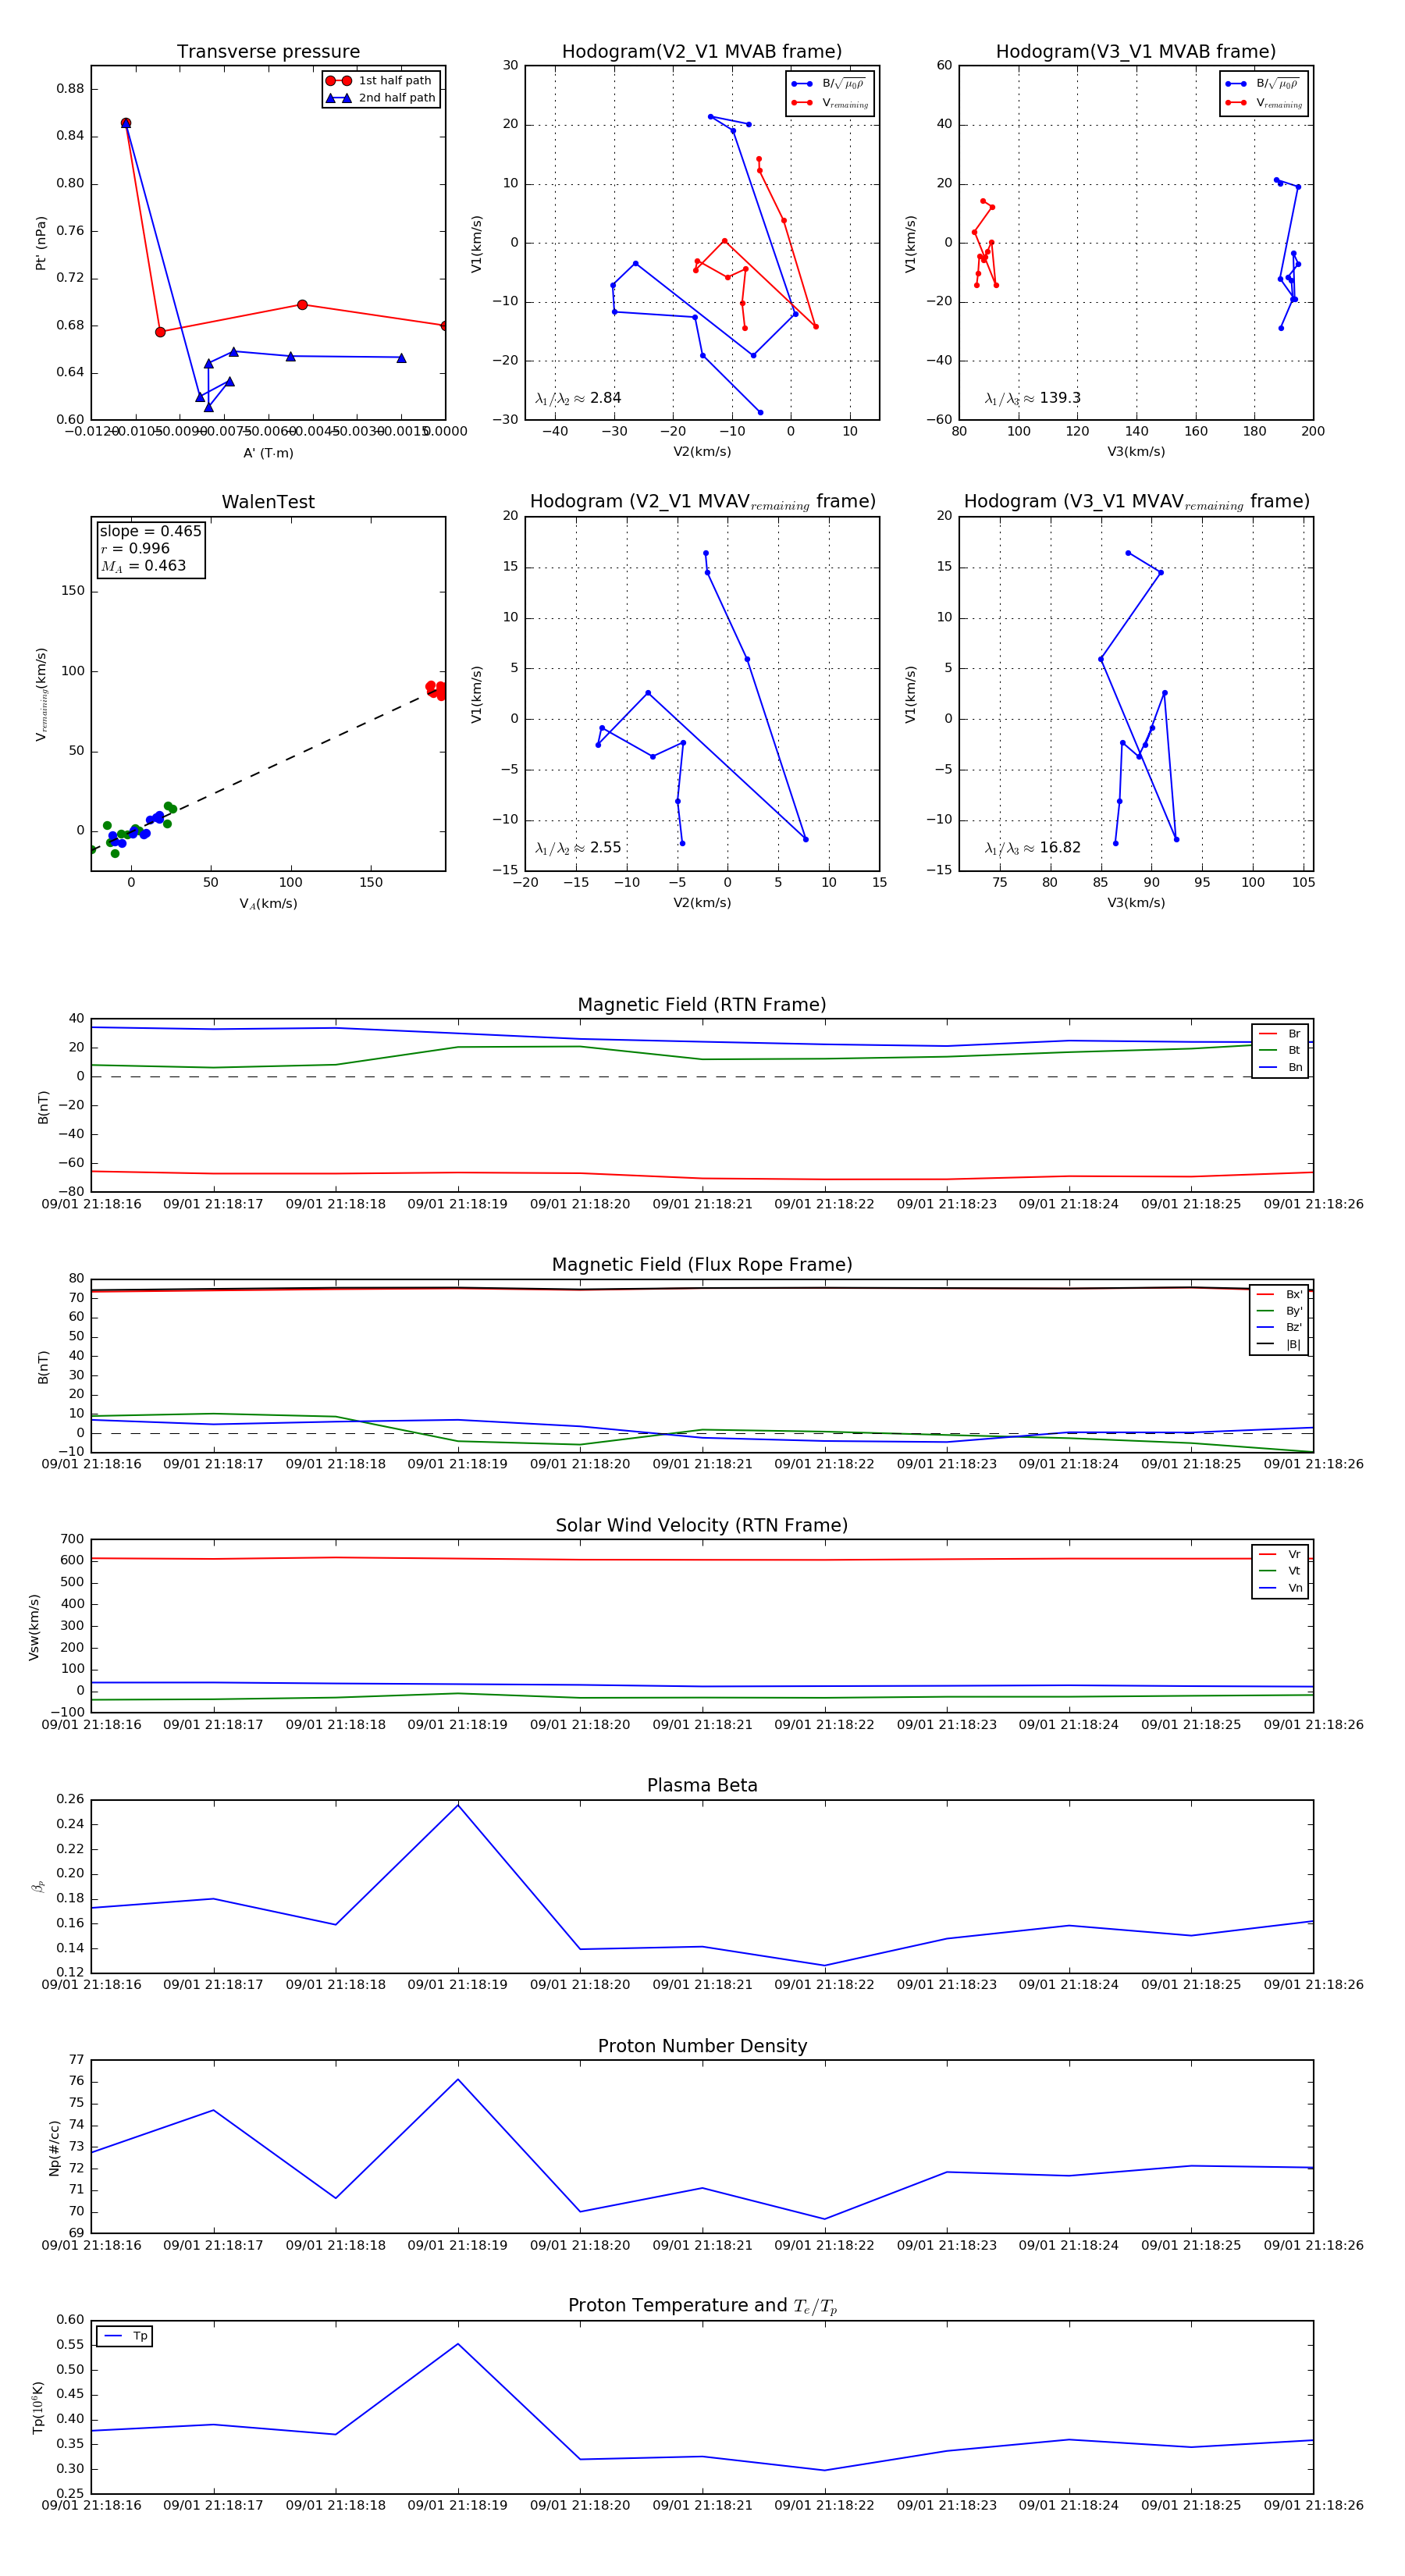Click the λ1/λ3 ≈ 16.82 annotation
Image resolution: width=1405 pixels, height=2576 pixels.
(1032, 848)
